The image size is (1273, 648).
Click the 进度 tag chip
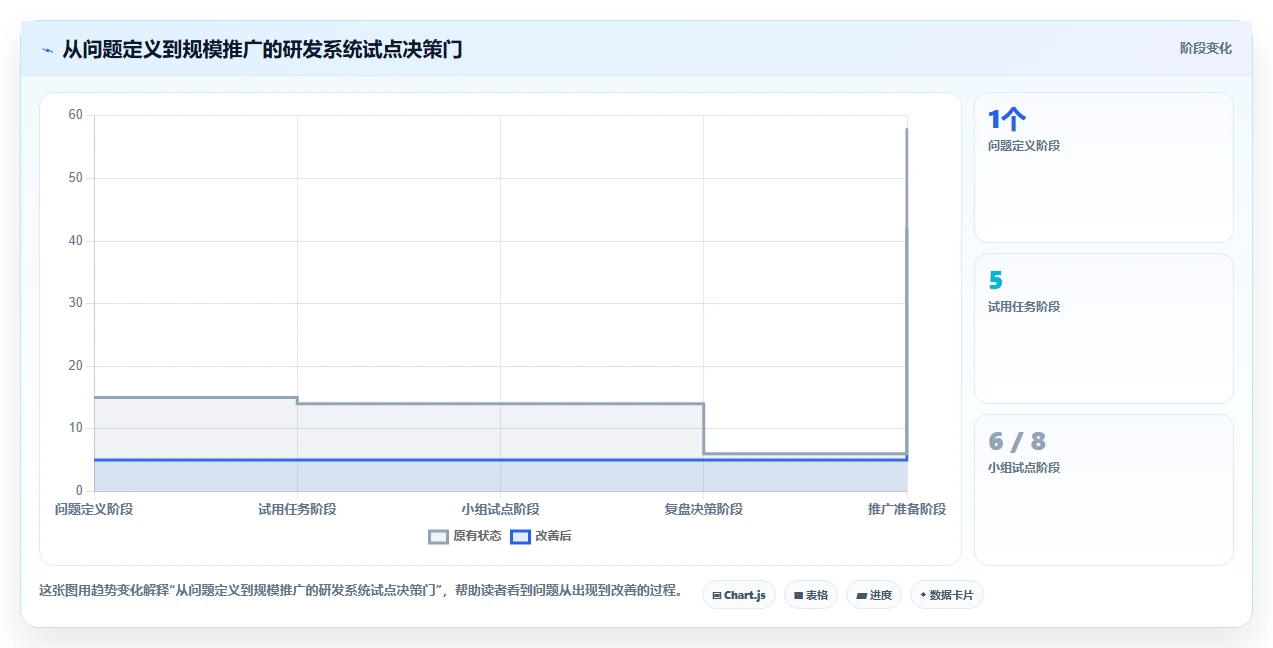(874, 595)
